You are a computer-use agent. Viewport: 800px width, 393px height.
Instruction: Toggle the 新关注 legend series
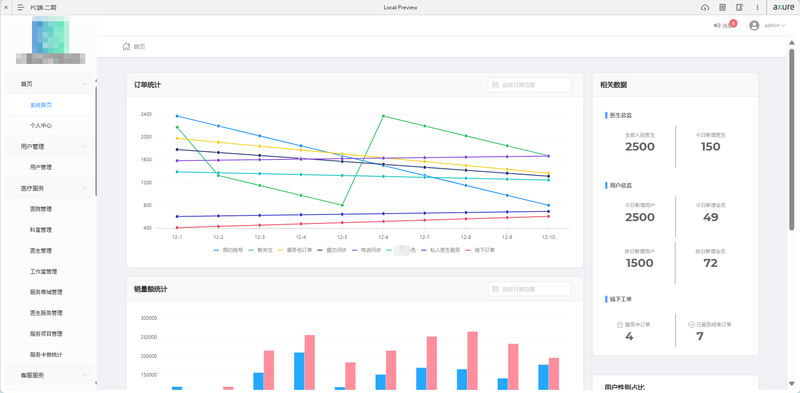(260, 250)
